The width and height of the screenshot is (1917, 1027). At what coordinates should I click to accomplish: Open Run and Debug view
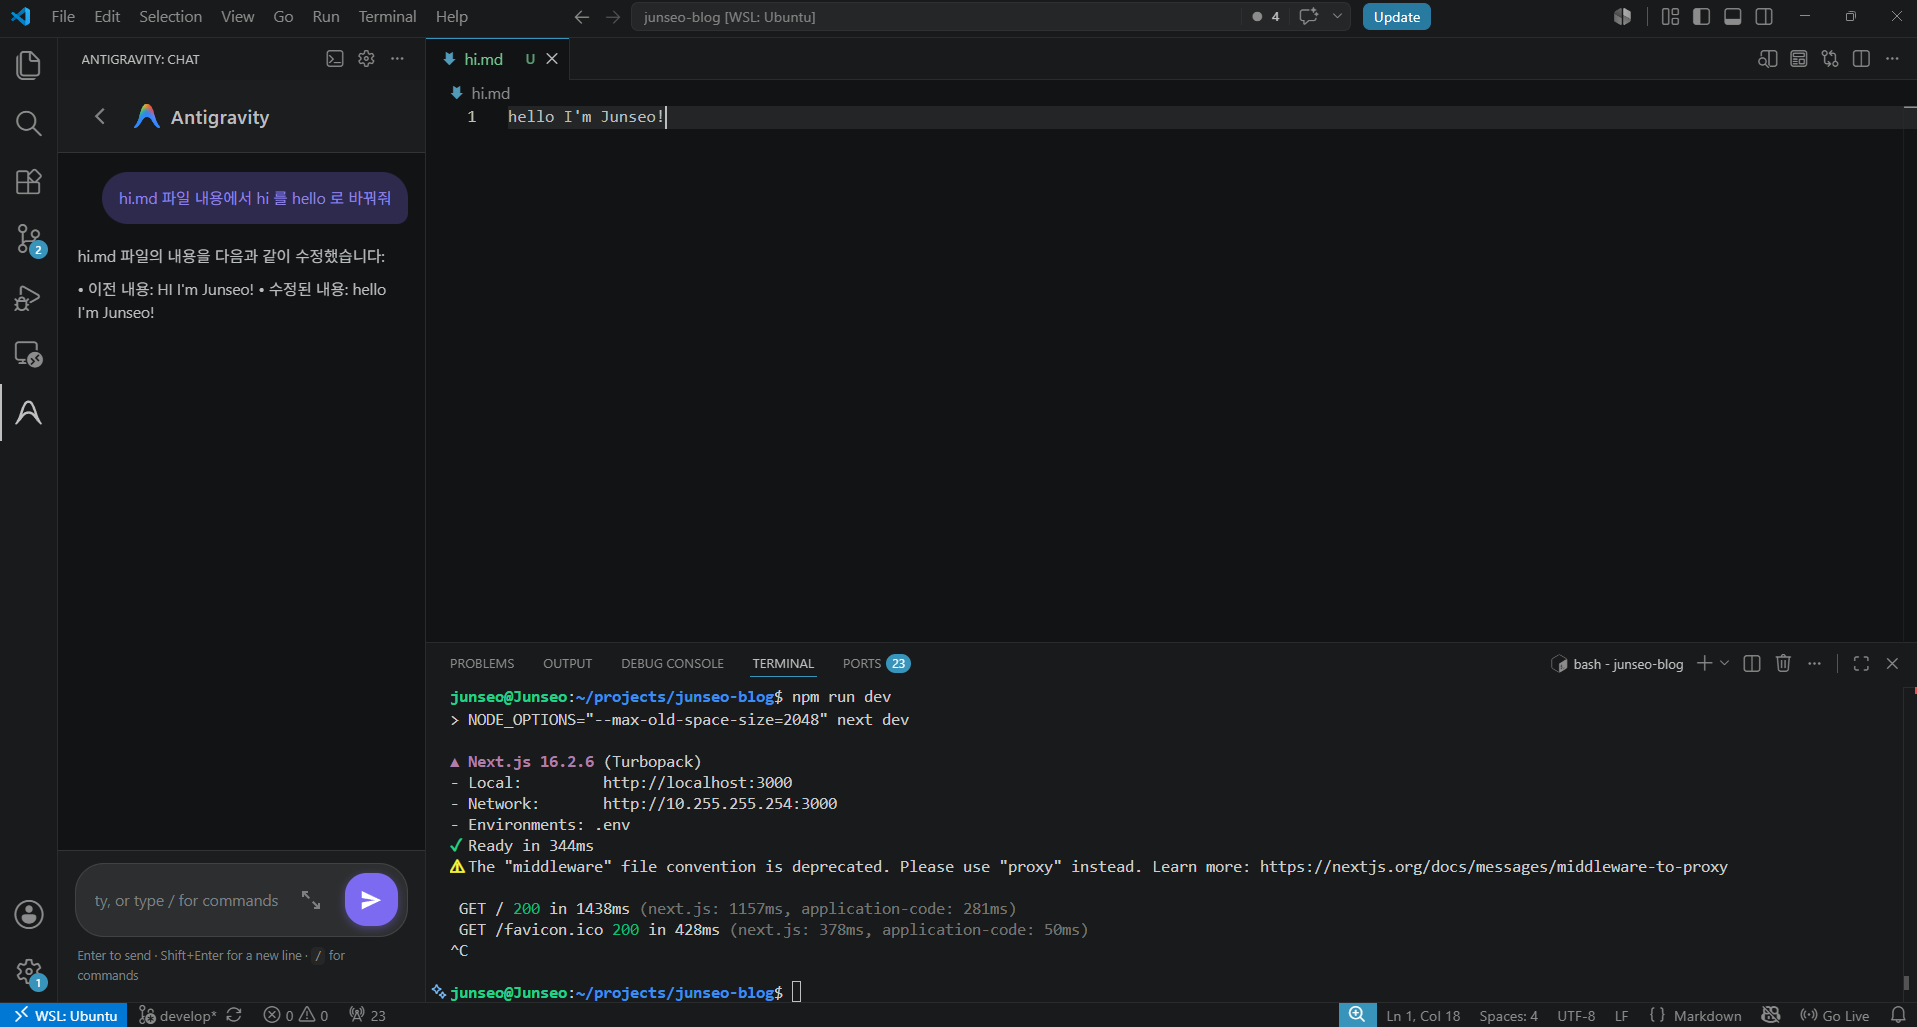click(x=29, y=298)
